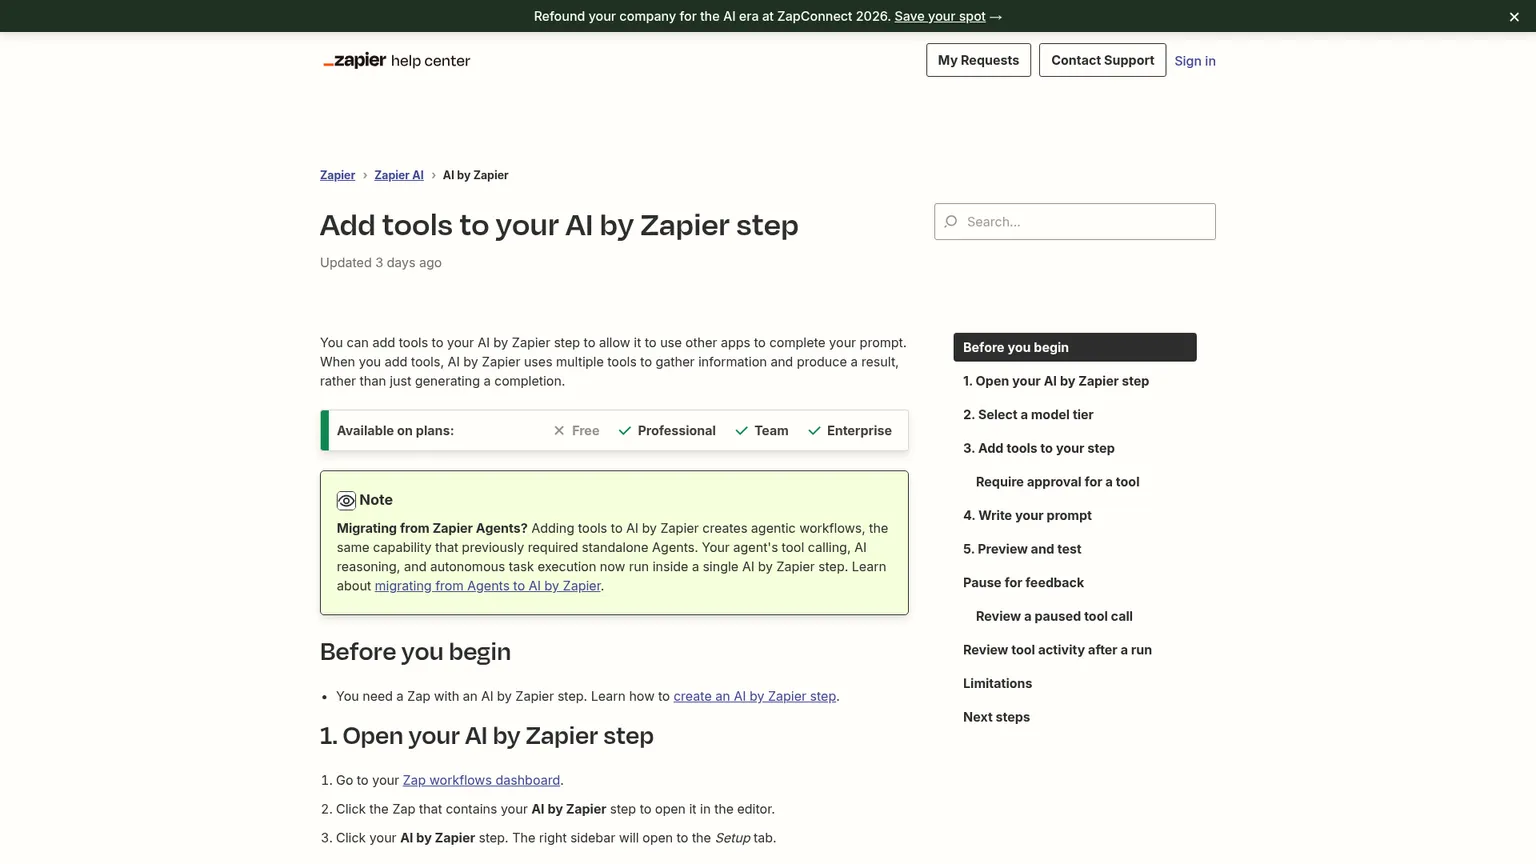Jump to Next steps section
The image size is (1536, 864).
pos(996,717)
